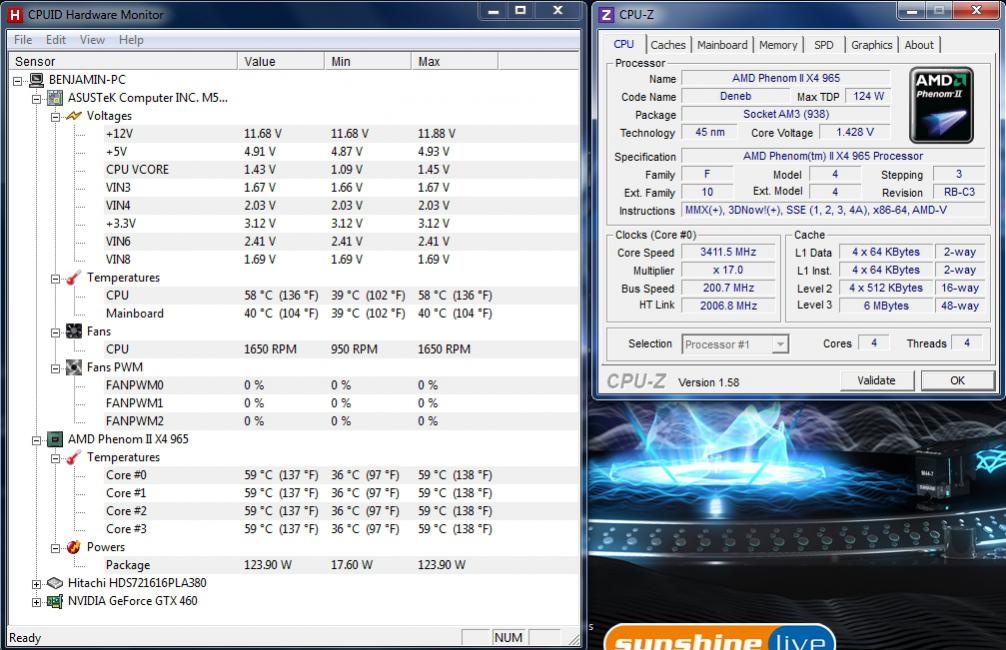Collapse the BENJAMIN-PC root node
This screenshot has width=1006, height=650.
(x=18, y=81)
